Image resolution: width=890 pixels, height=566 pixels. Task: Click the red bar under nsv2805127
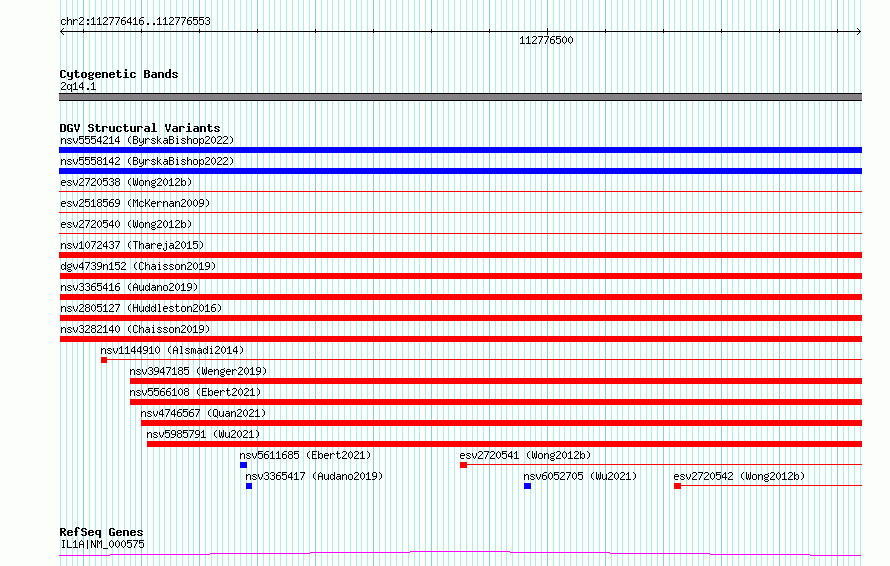click(460, 318)
